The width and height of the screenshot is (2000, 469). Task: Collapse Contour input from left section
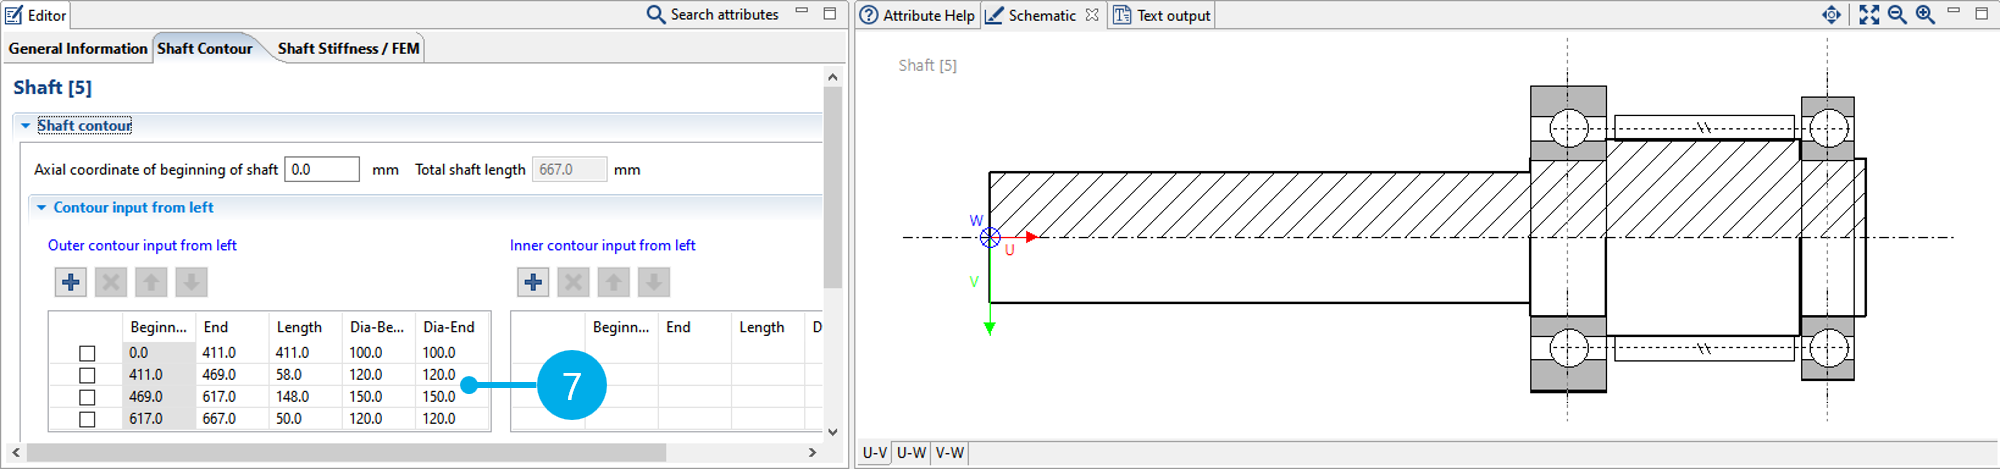pyautogui.click(x=41, y=207)
